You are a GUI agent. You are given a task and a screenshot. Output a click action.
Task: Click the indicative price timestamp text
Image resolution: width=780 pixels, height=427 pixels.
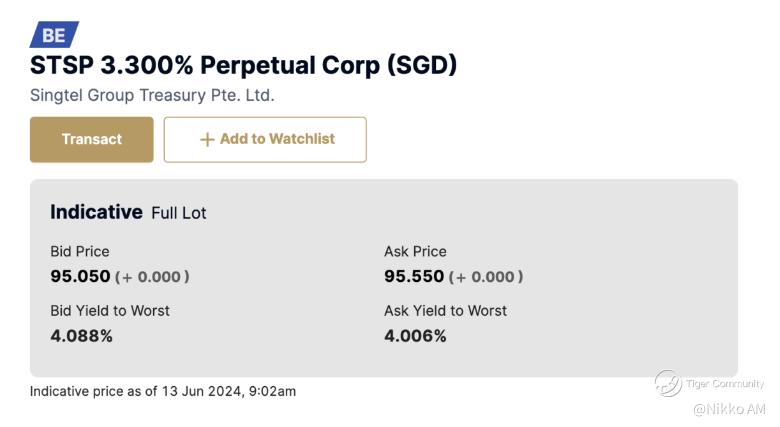(x=163, y=391)
